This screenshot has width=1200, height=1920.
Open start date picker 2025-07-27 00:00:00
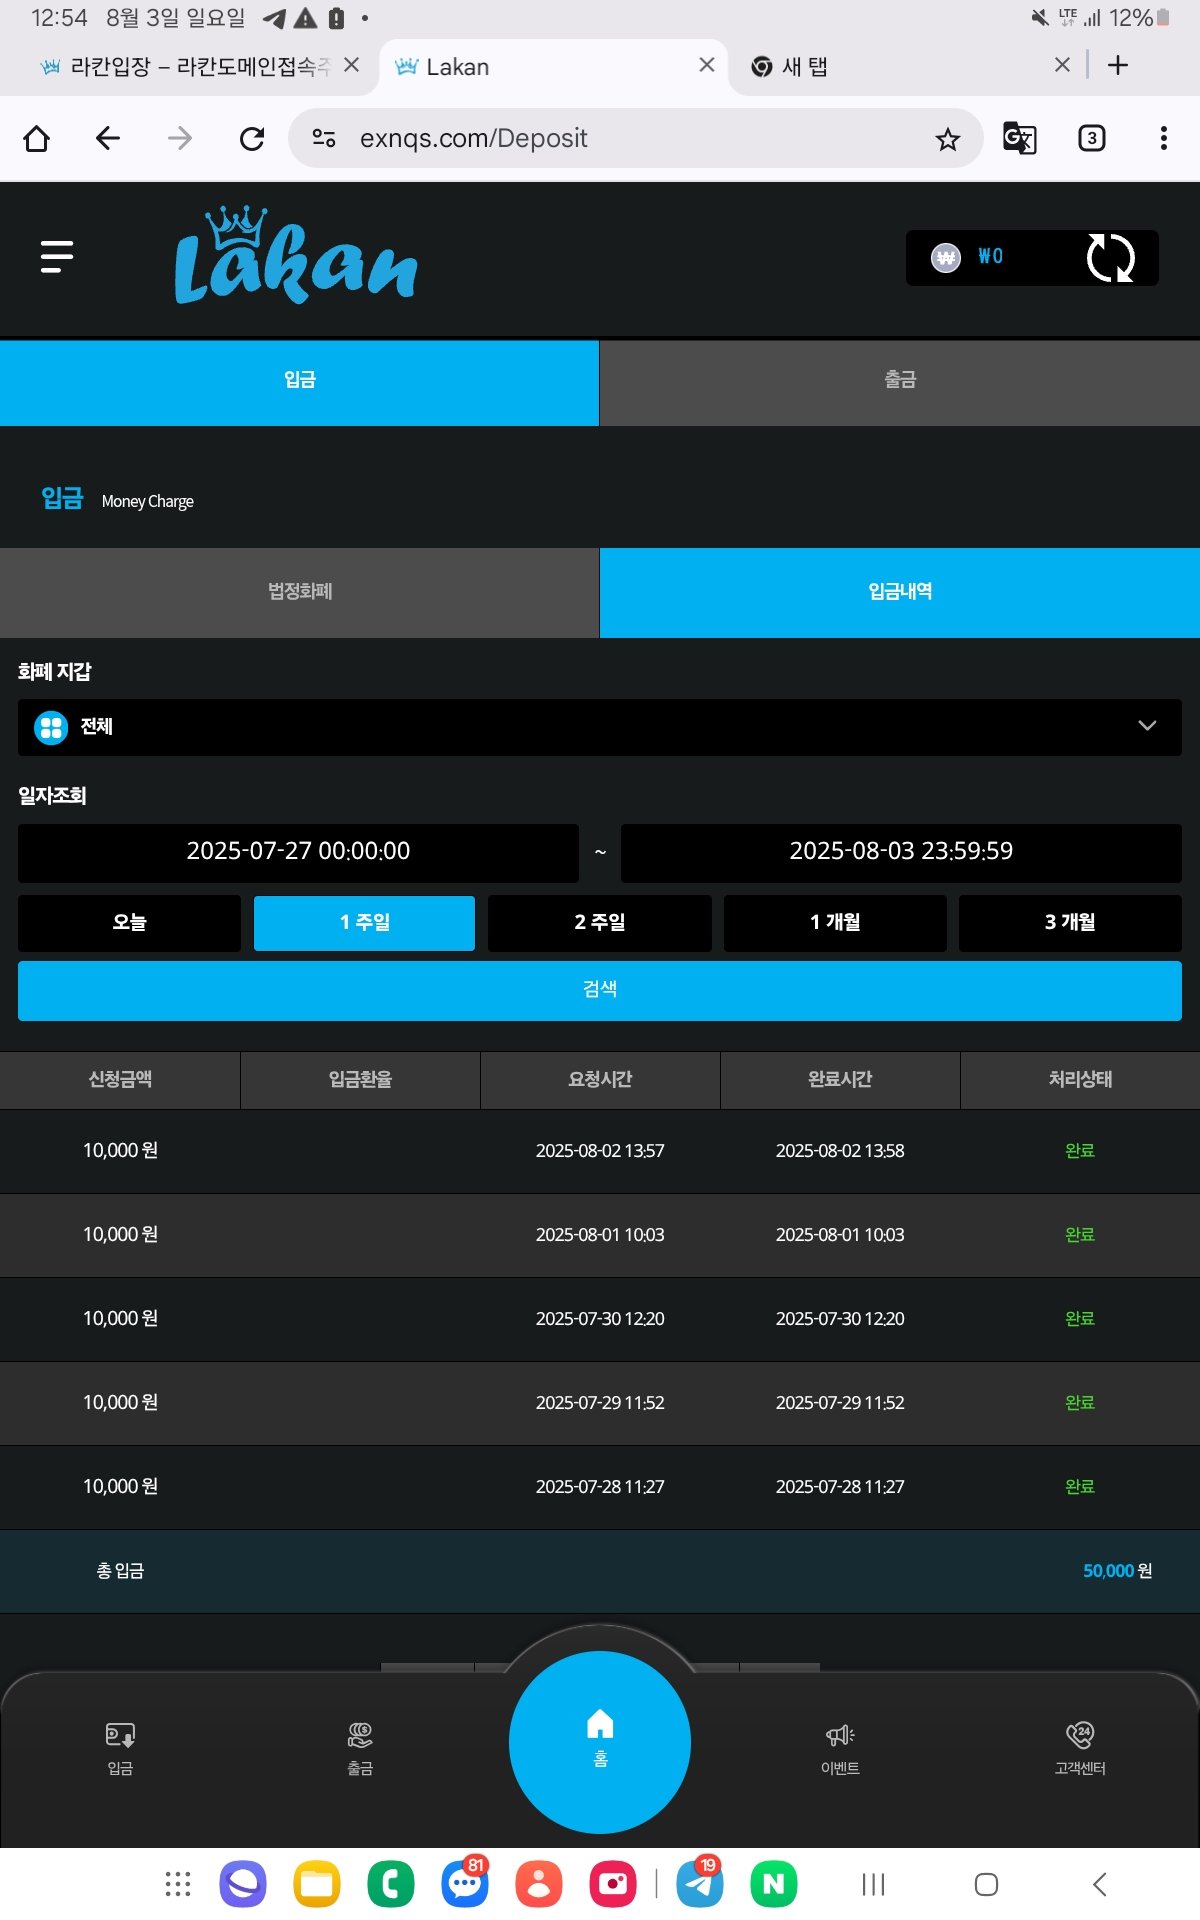click(x=298, y=852)
